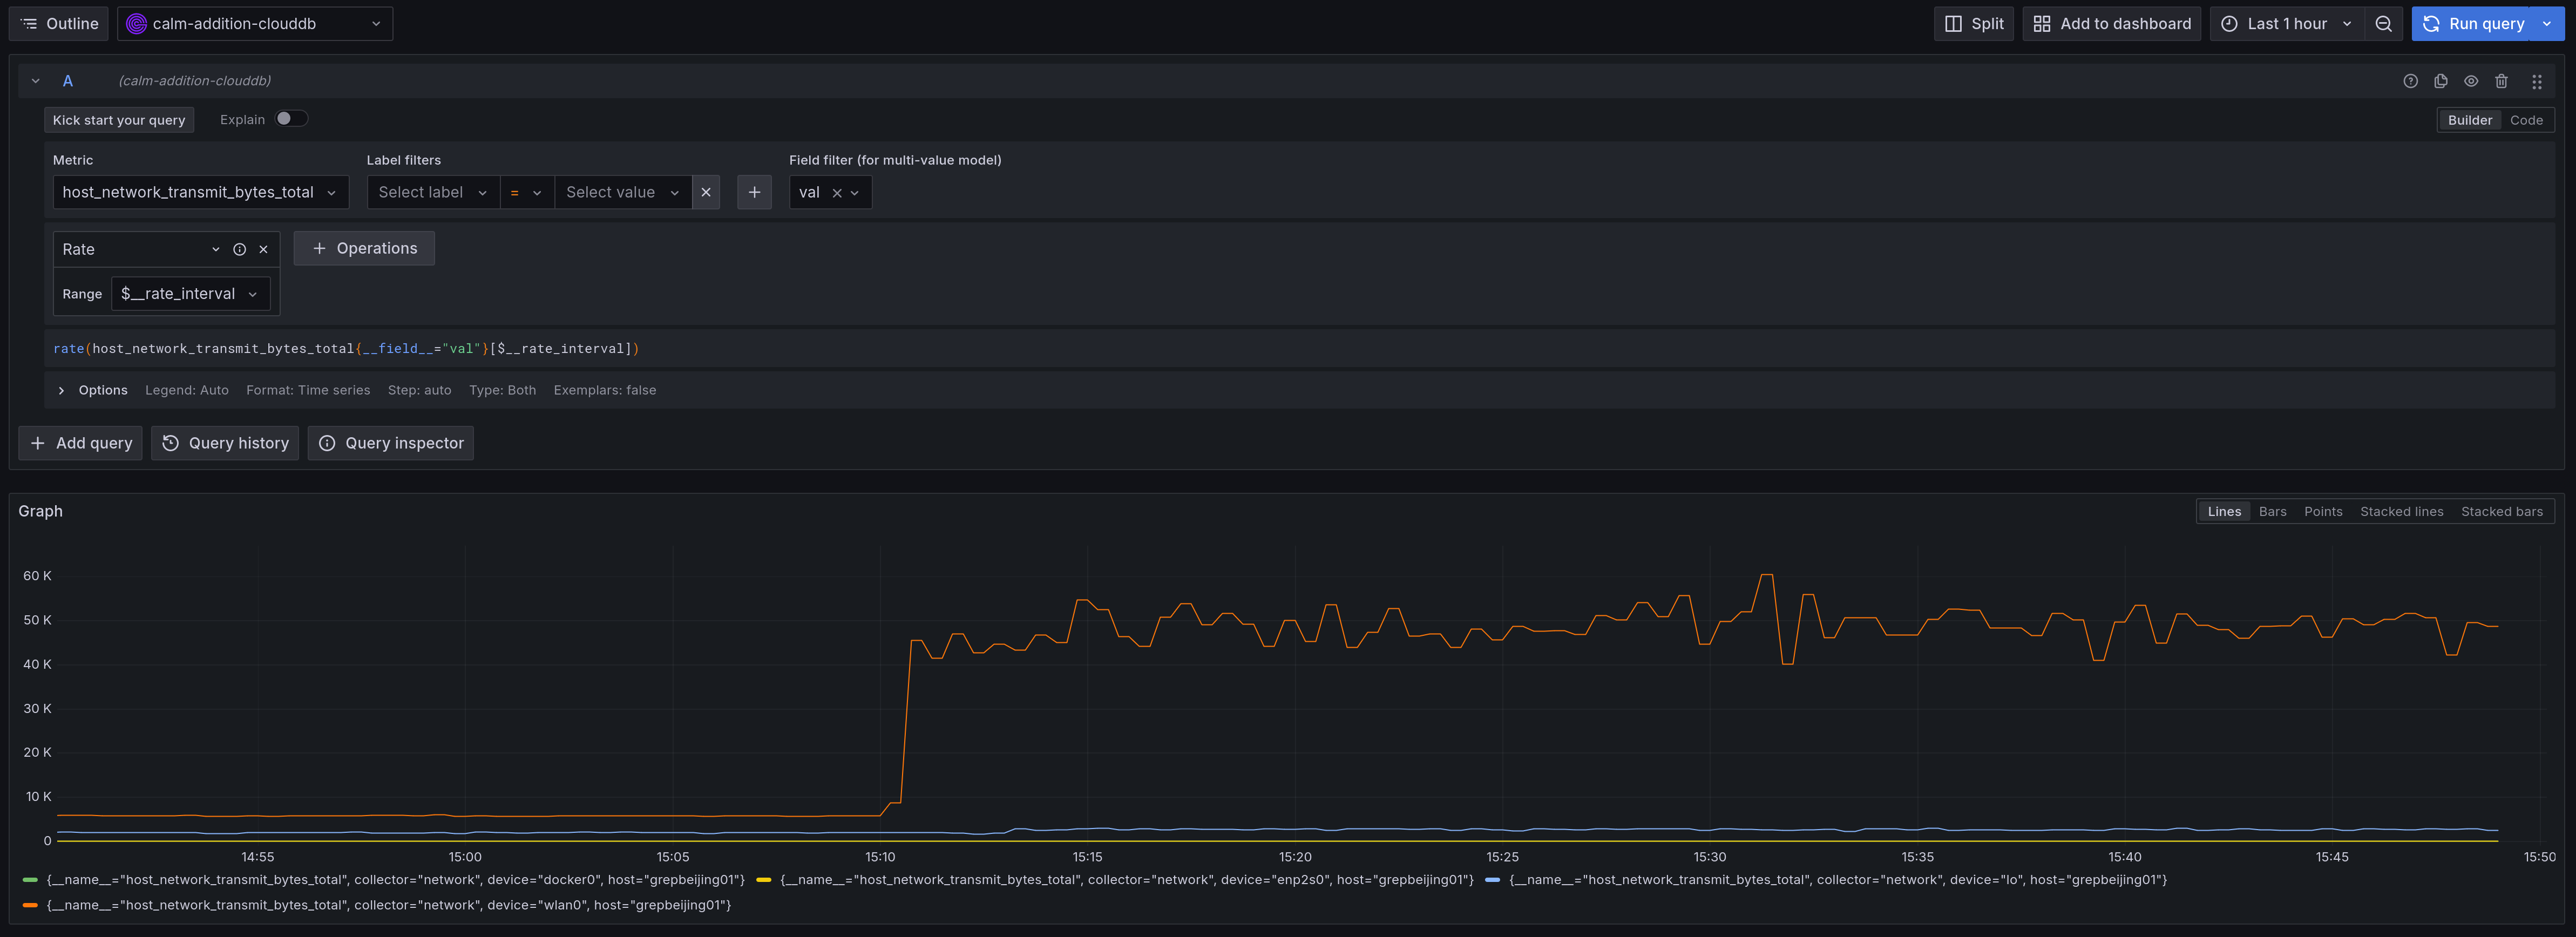Viewport: 2576px width, 937px height.
Task: Click the orange wlan0 legend color swatch
Action: point(30,905)
